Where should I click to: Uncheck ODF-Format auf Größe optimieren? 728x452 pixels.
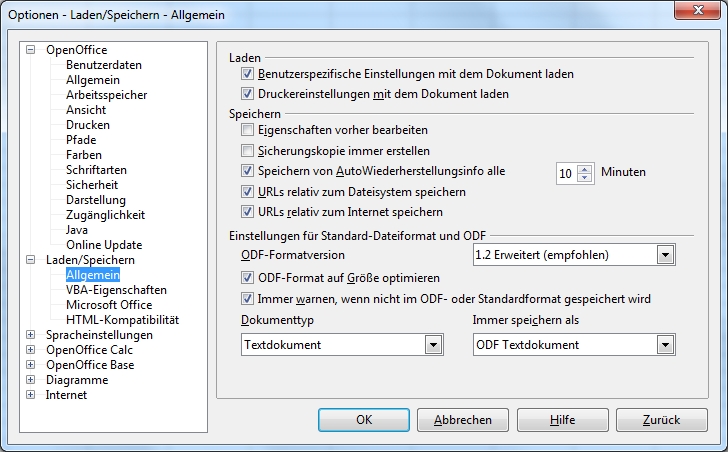click(248, 277)
